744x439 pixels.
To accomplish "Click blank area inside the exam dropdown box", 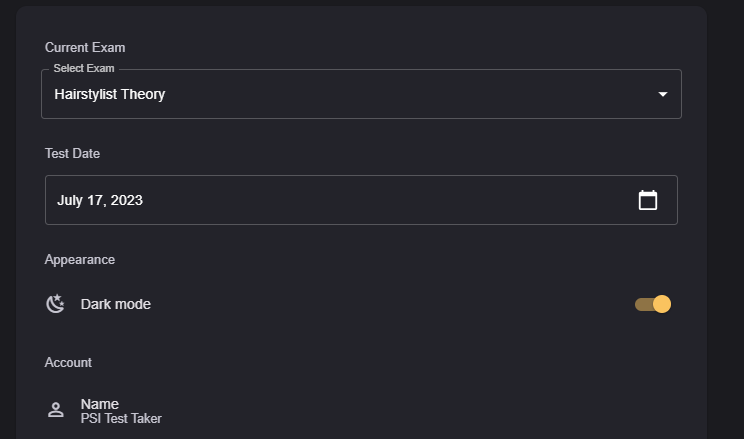I will click(400, 95).
